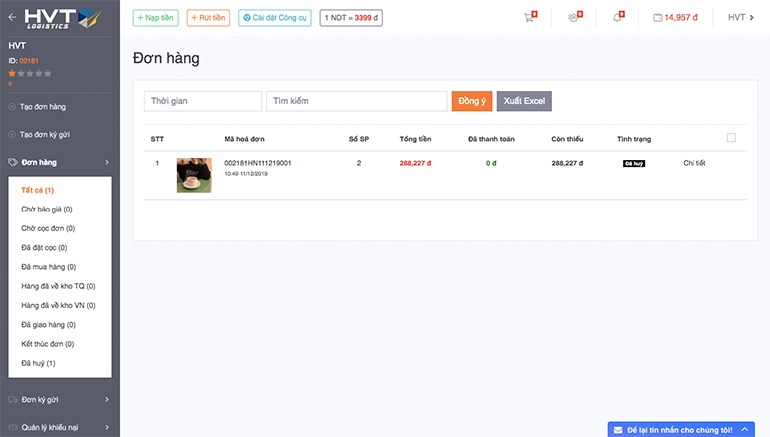Click the orange Đồng ý button

(471, 101)
